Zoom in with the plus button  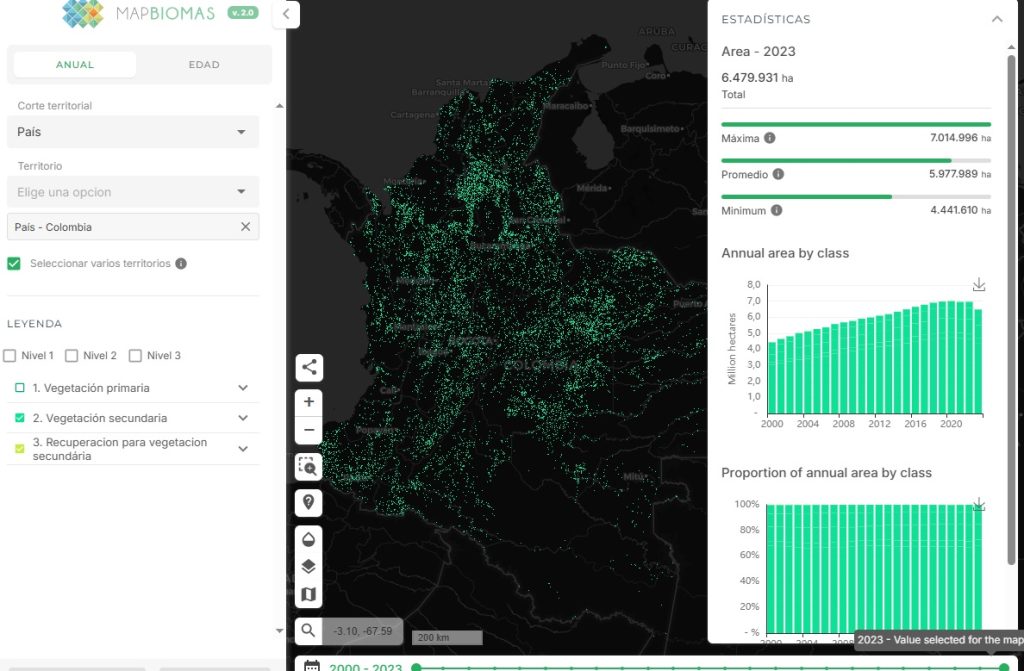point(309,402)
